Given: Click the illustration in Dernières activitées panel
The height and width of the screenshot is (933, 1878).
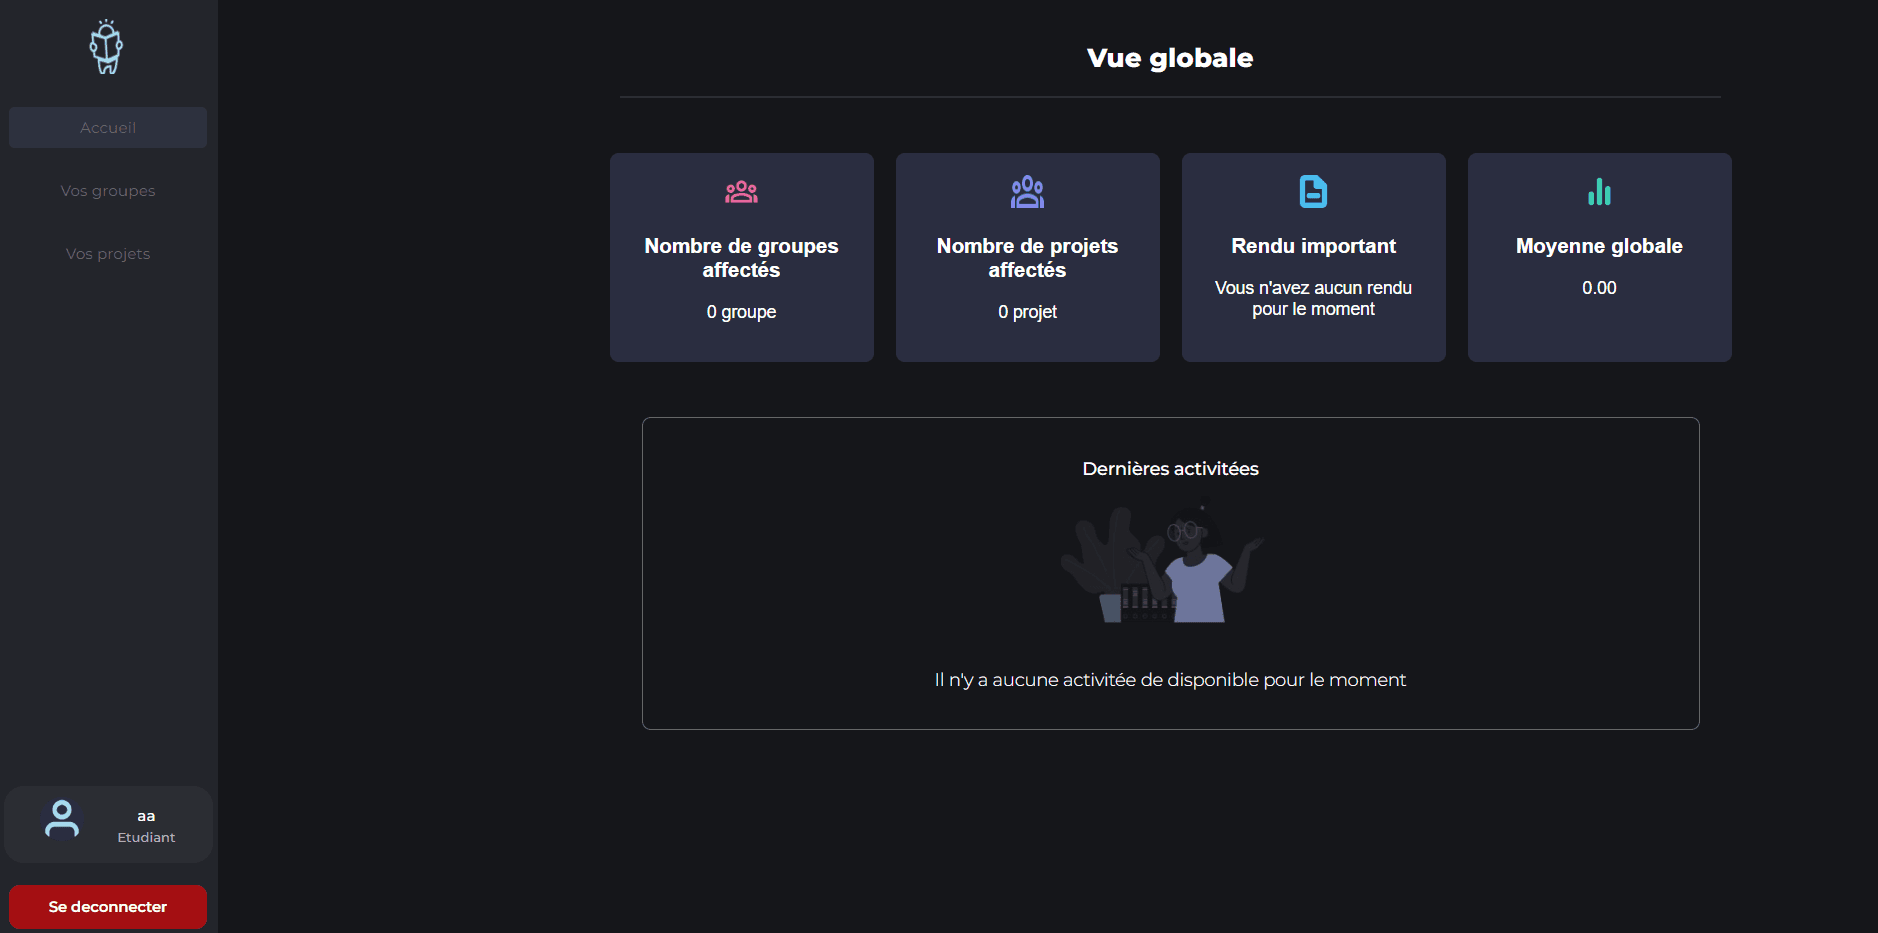Looking at the screenshot, I should (1168, 560).
